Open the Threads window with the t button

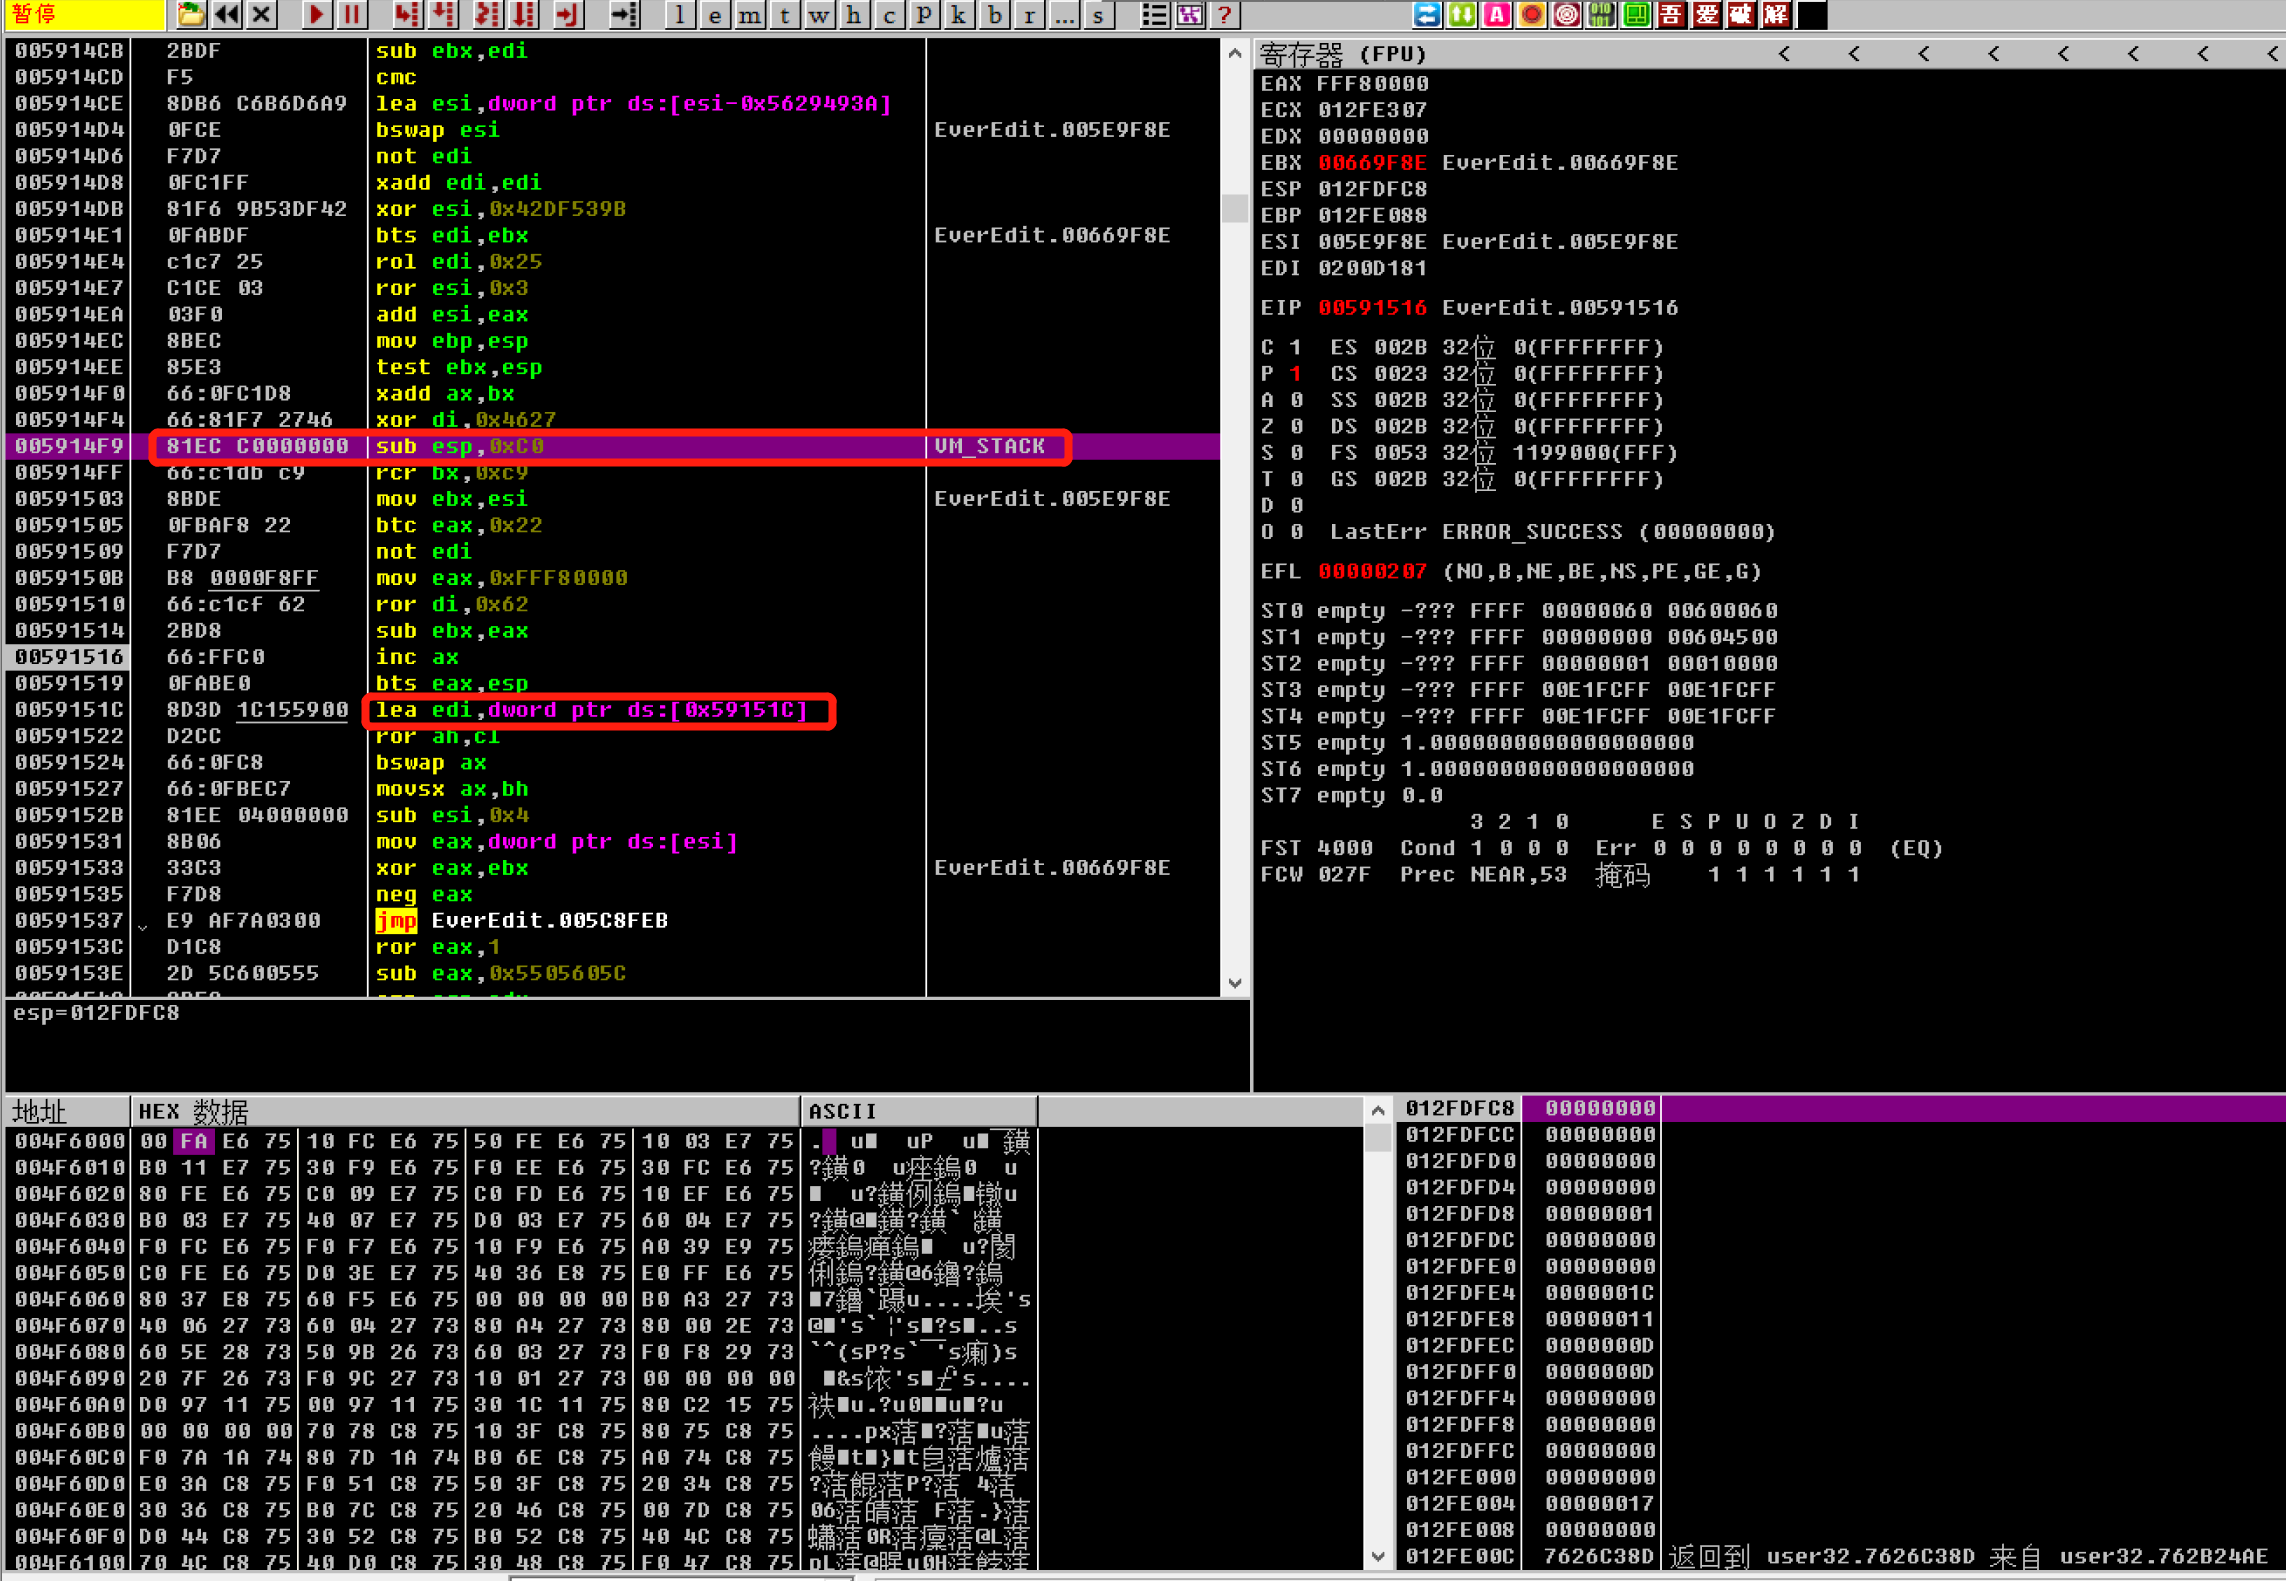pyautogui.click(x=785, y=14)
